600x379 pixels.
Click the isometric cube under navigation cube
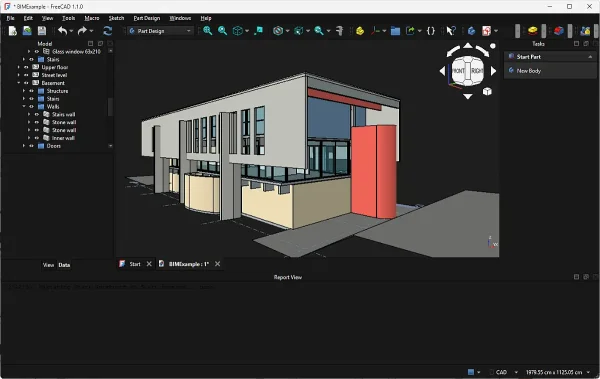point(487,91)
